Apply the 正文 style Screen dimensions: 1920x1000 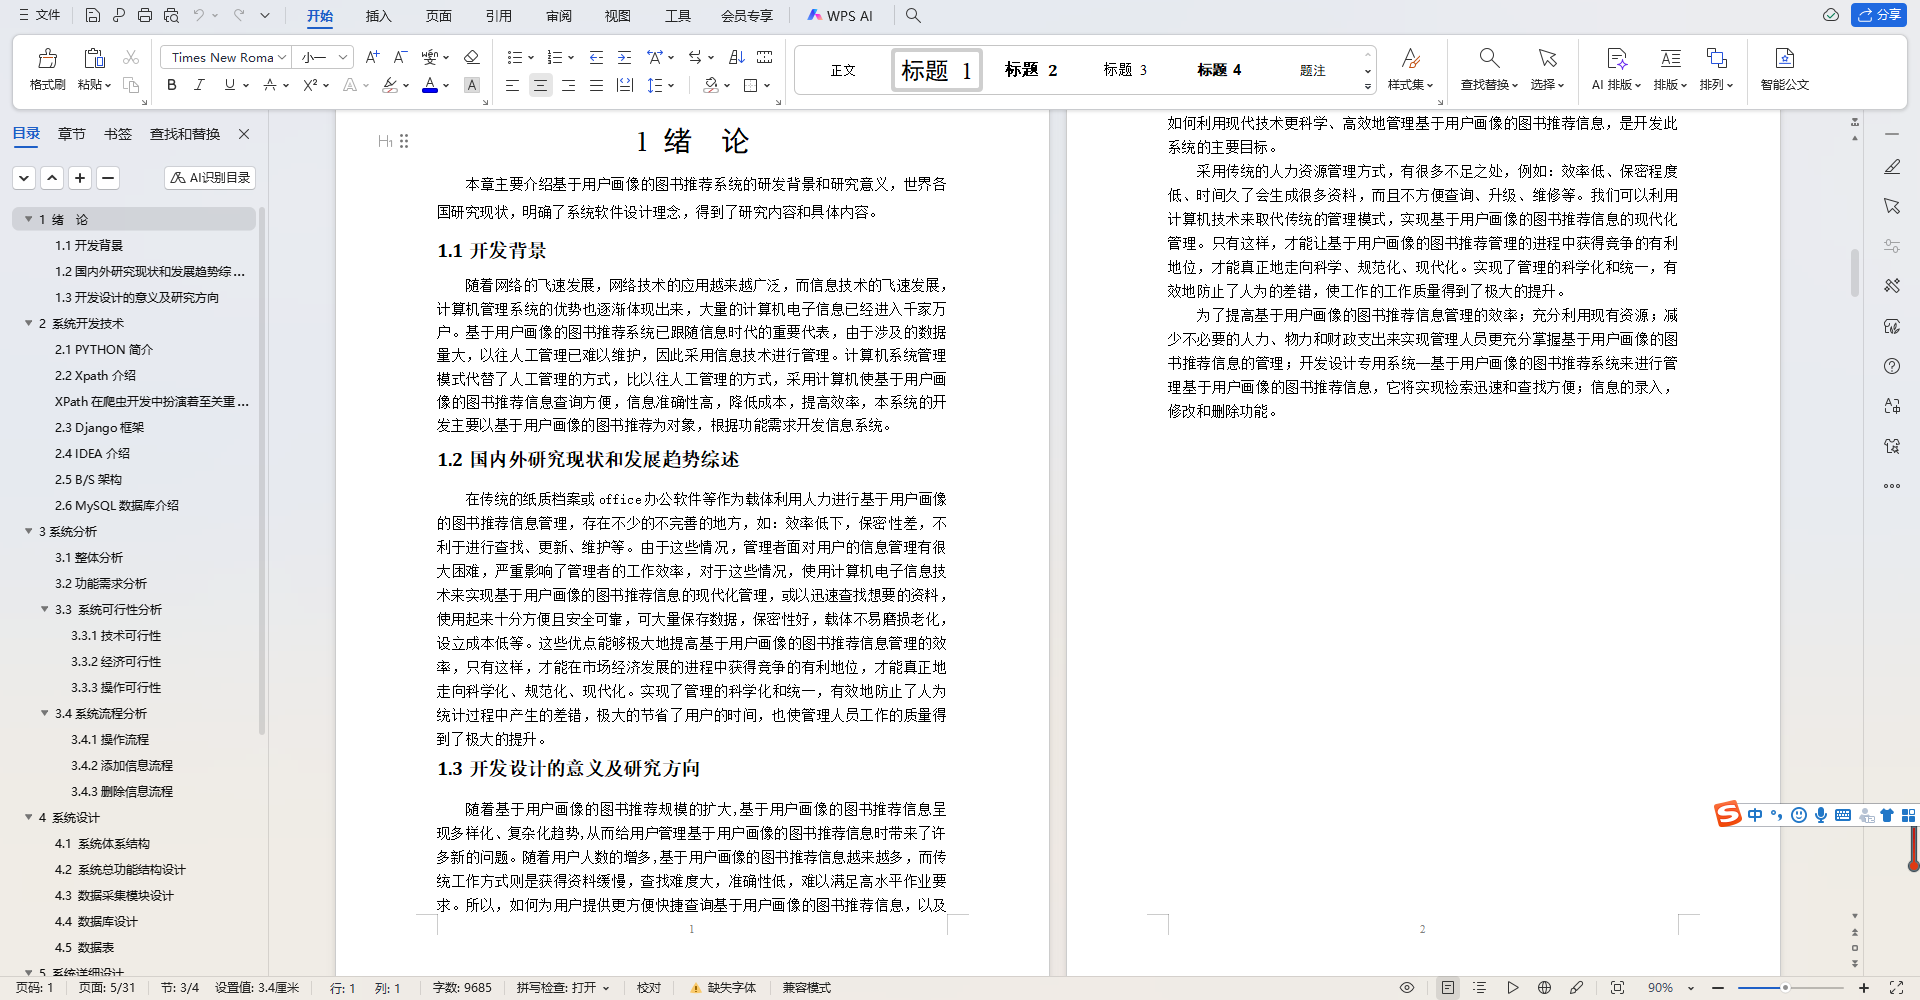click(843, 70)
